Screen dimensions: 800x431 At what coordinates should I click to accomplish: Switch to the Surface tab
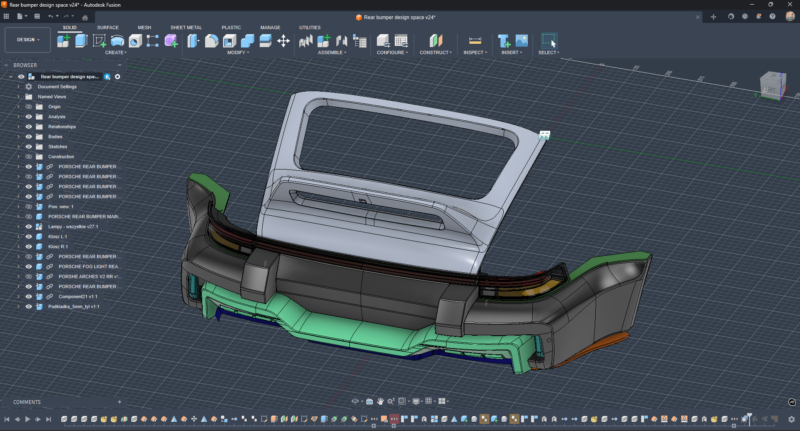[x=108, y=27]
